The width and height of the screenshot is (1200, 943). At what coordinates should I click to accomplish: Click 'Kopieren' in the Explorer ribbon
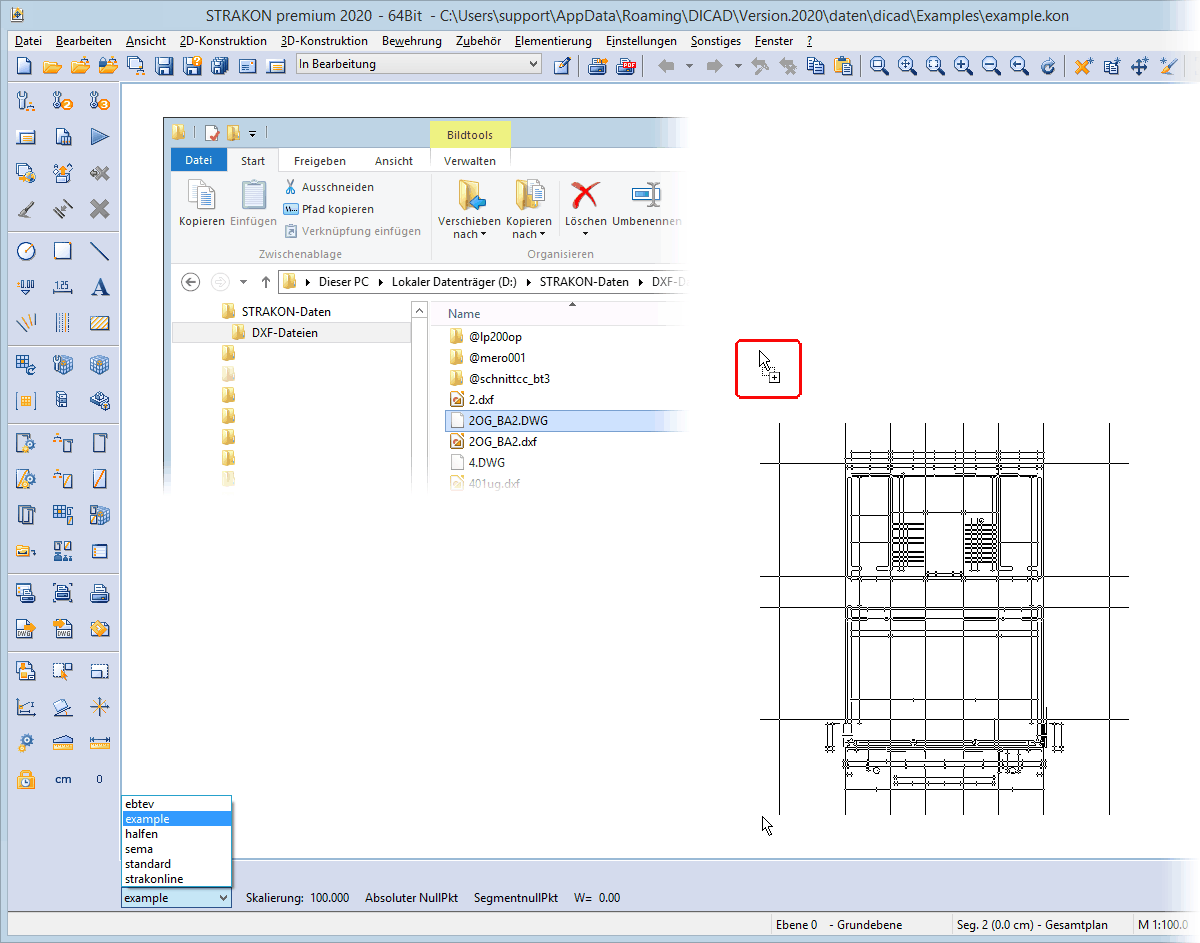(x=201, y=203)
